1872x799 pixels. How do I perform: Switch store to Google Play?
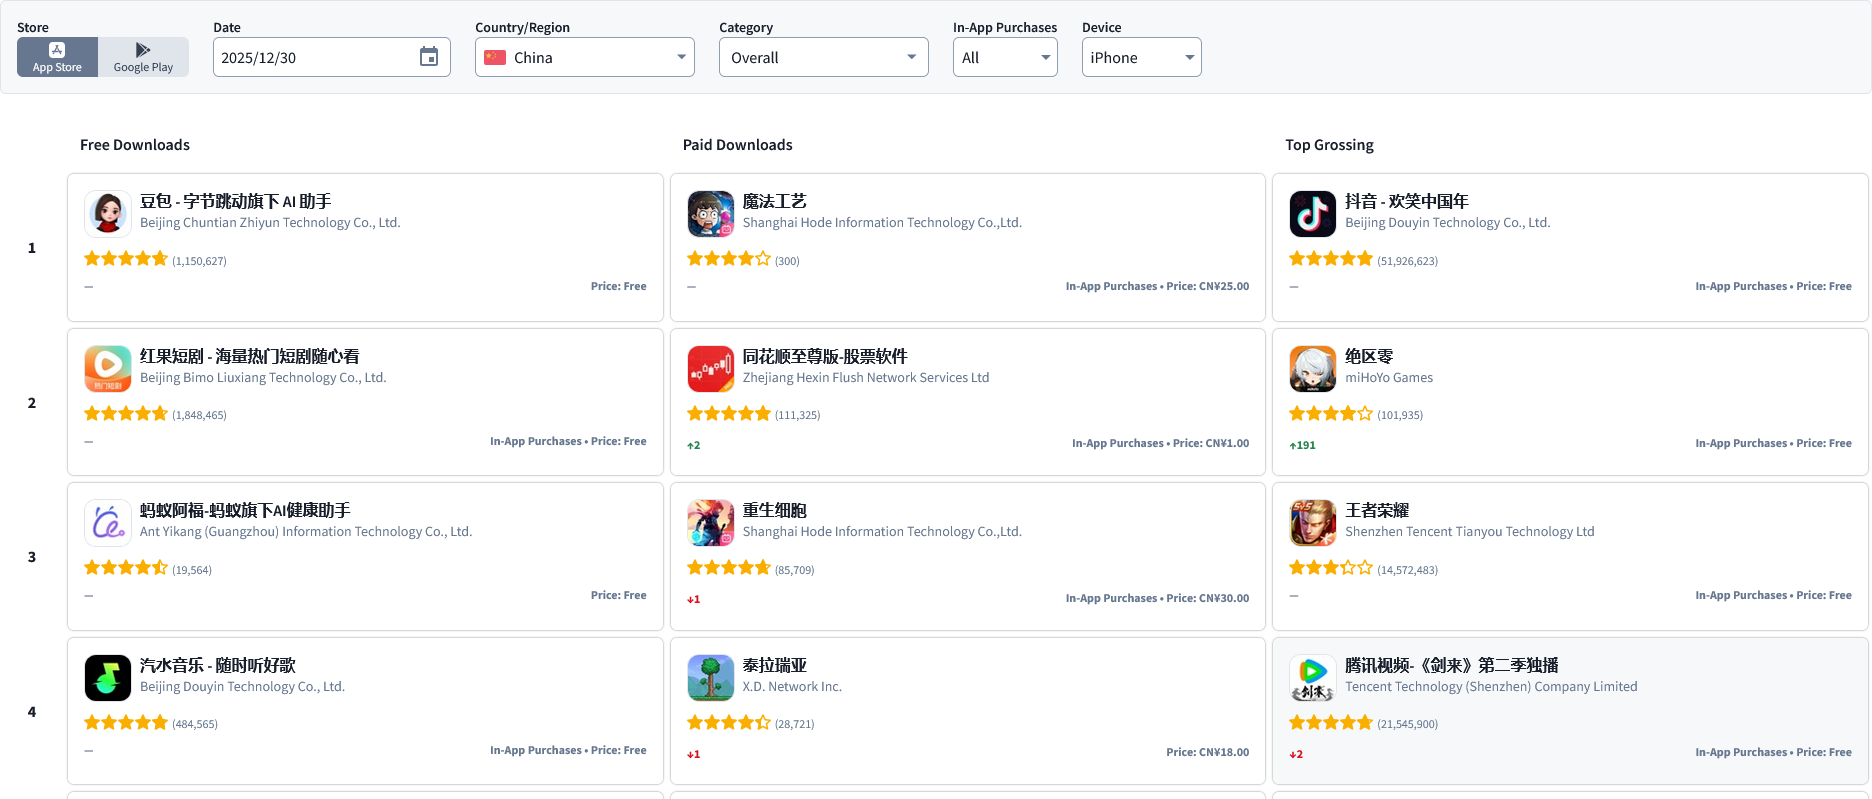143,57
